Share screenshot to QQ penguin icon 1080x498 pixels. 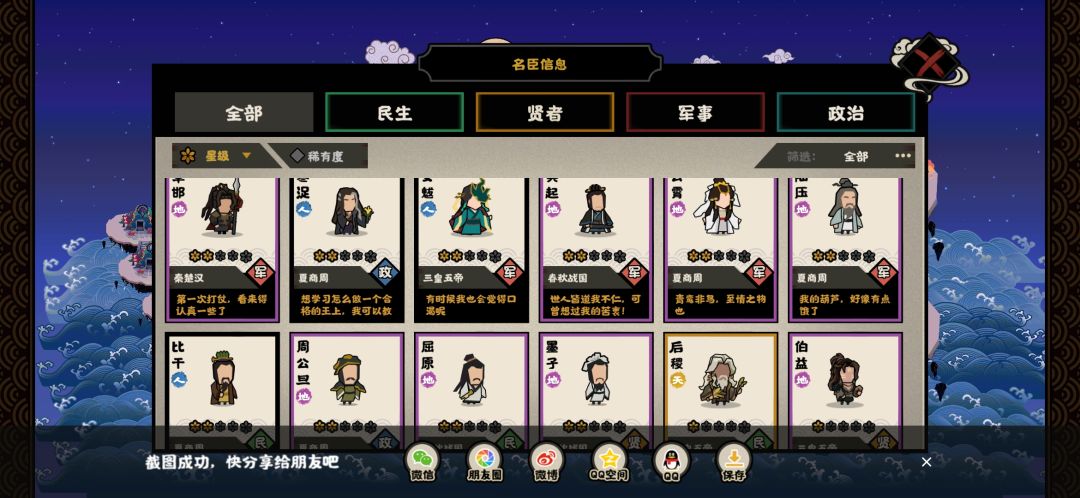point(671,461)
